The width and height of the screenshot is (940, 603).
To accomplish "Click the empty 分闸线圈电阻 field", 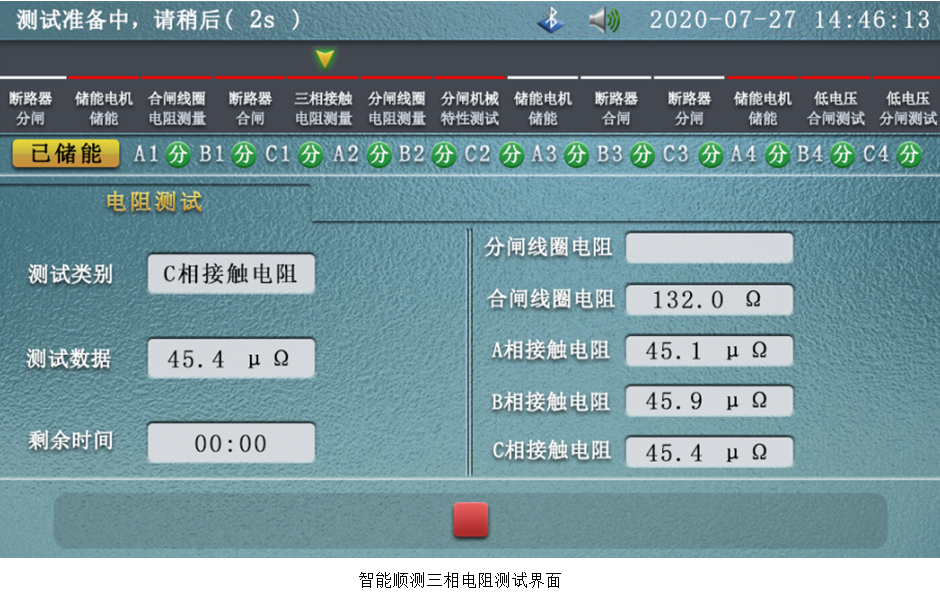I will (709, 248).
